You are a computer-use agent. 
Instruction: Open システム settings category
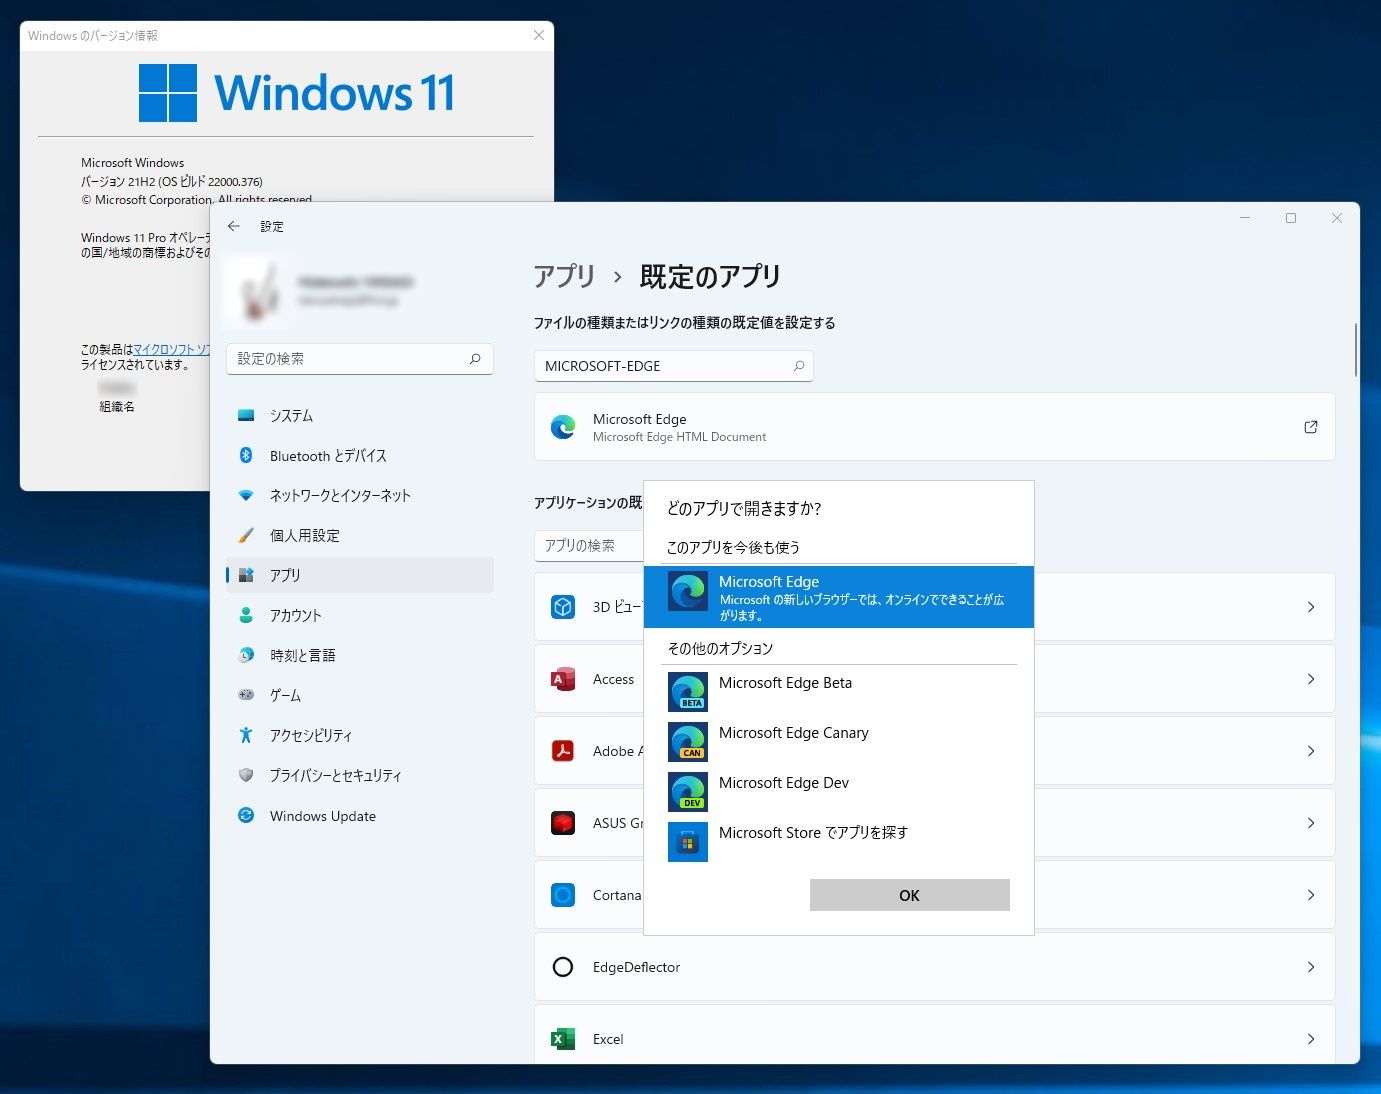360,415
